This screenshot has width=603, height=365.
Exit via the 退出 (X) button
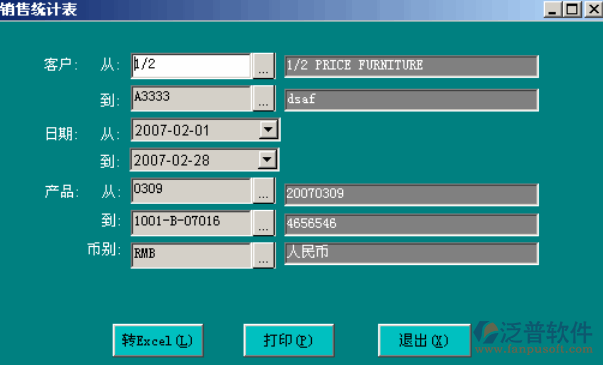click(x=424, y=340)
